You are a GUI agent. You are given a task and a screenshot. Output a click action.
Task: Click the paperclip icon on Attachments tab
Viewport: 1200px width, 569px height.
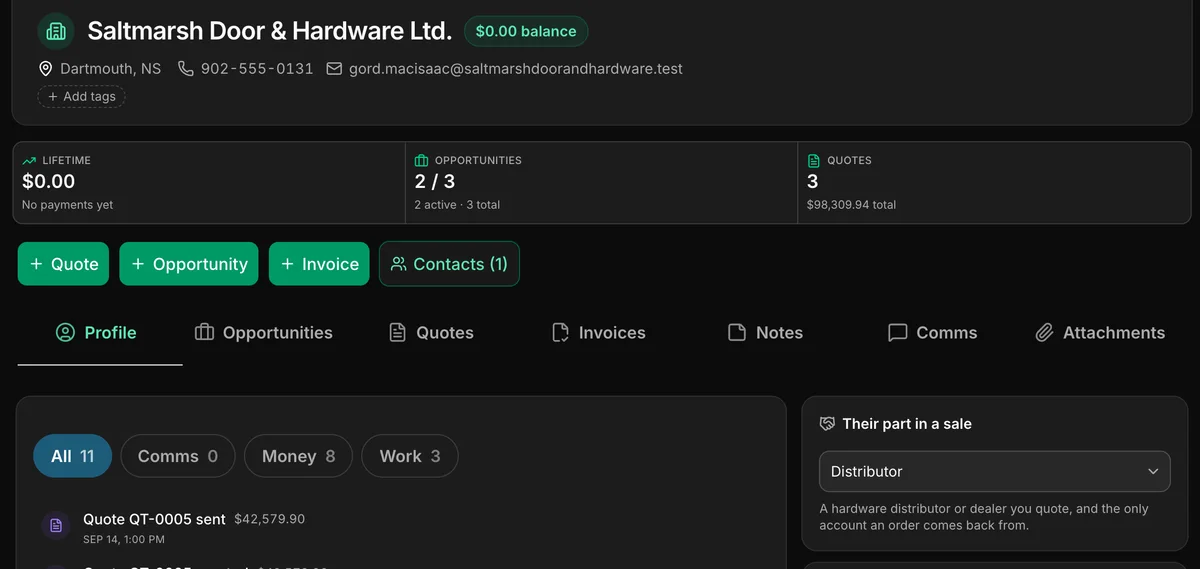coord(1044,333)
